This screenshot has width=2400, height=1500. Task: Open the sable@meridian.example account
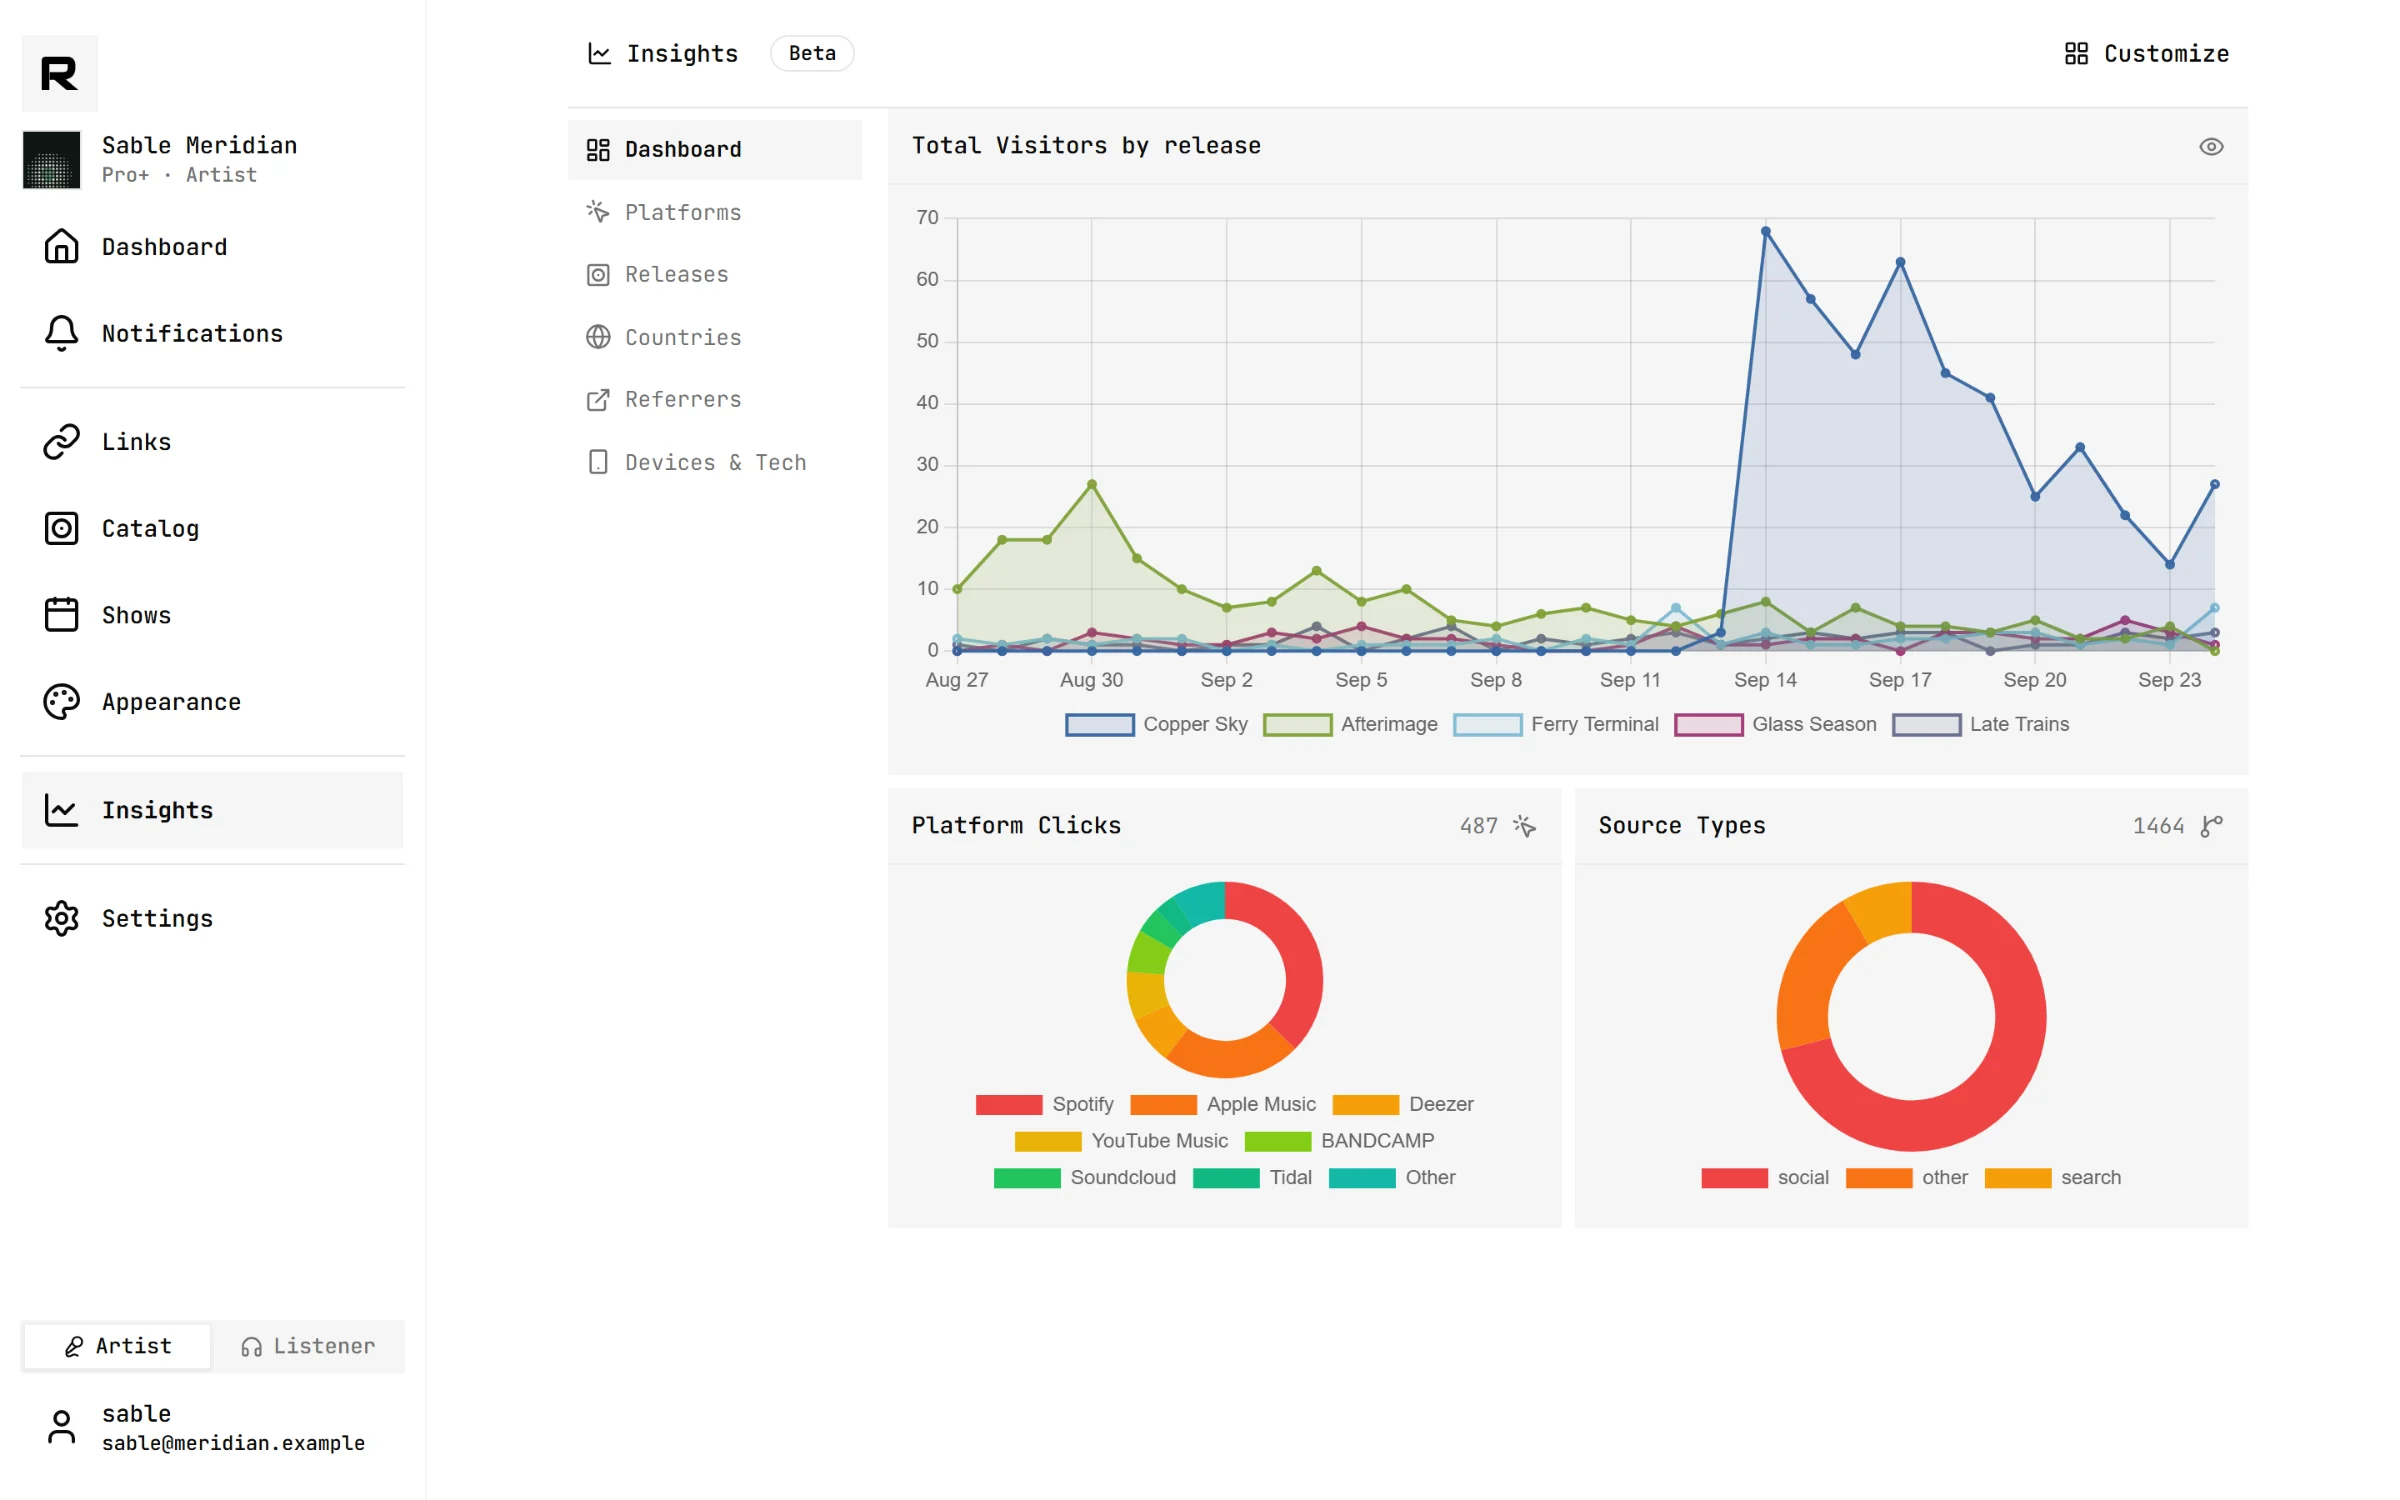212,1427
